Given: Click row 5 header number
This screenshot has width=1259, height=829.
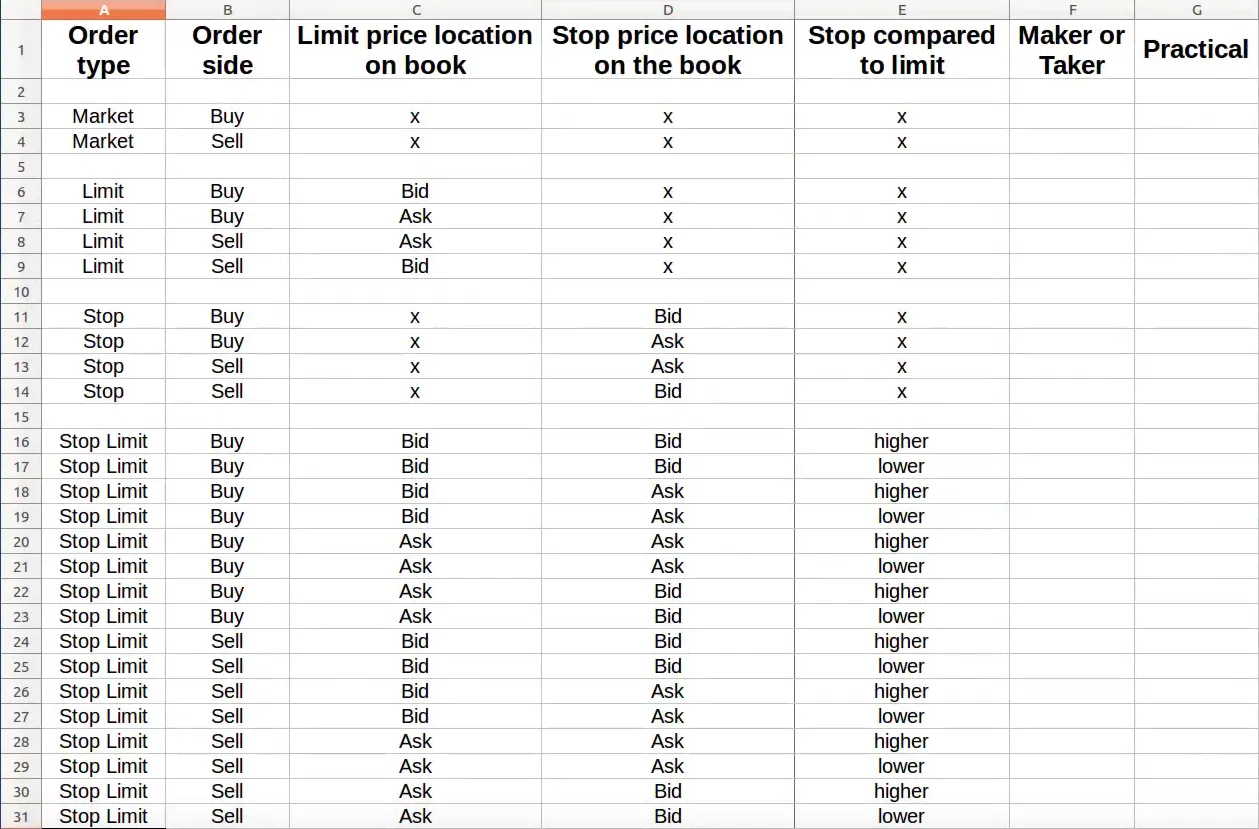Looking at the screenshot, I should [21, 166].
